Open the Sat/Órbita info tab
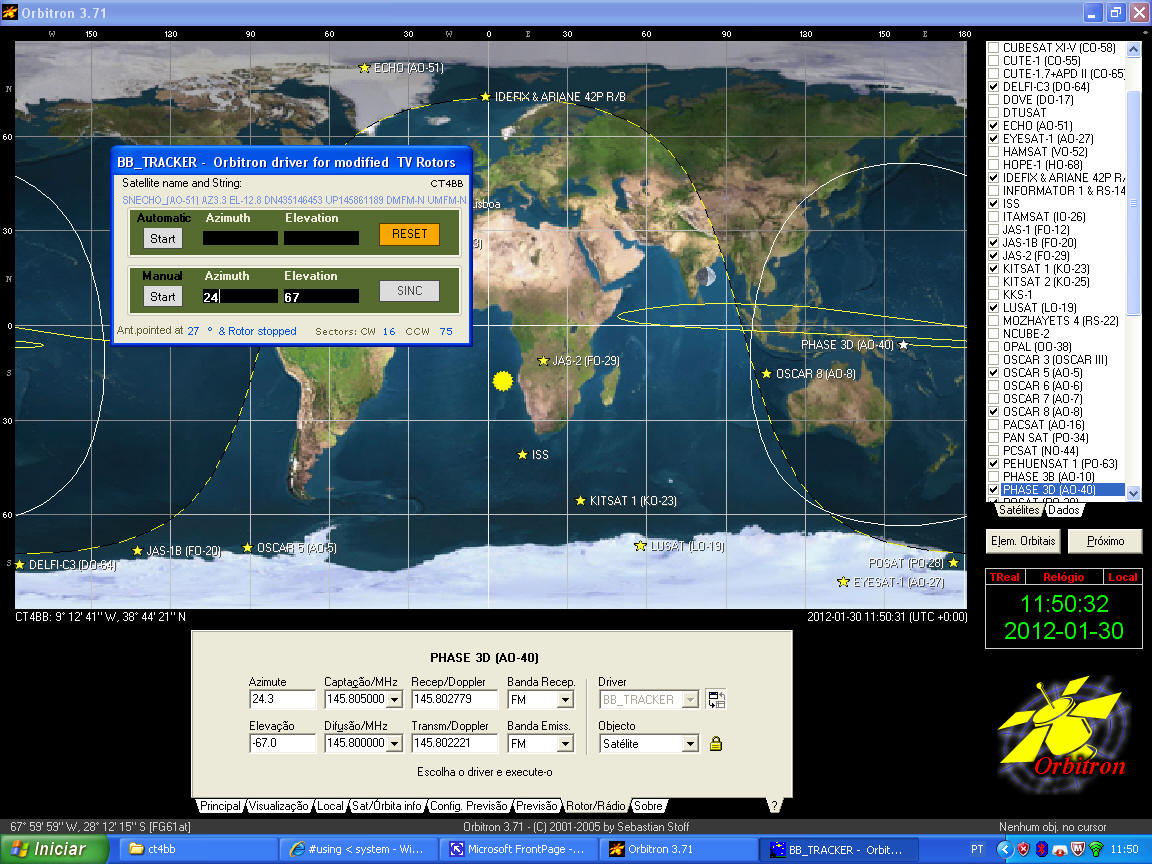This screenshot has width=1152, height=864. coord(386,806)
